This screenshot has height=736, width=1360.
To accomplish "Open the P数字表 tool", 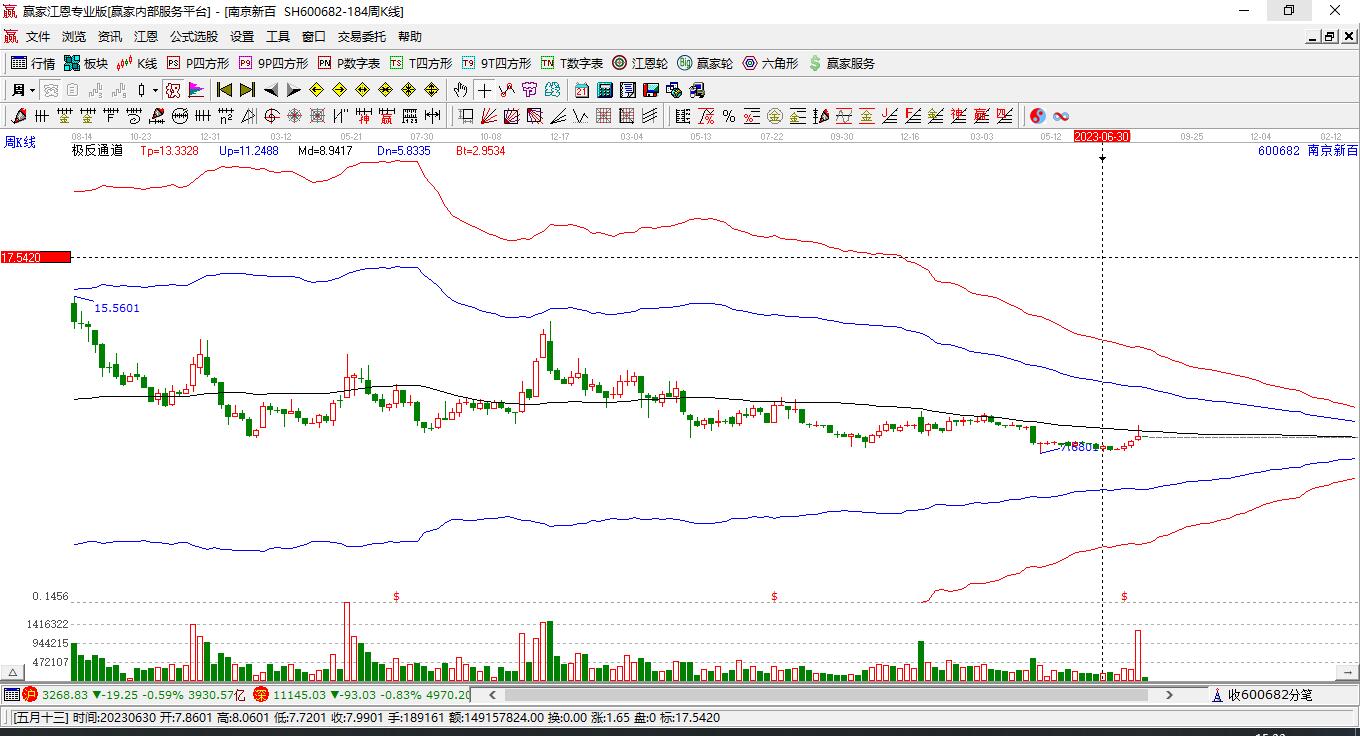I will pyautogui.click(x=349, y=63).
